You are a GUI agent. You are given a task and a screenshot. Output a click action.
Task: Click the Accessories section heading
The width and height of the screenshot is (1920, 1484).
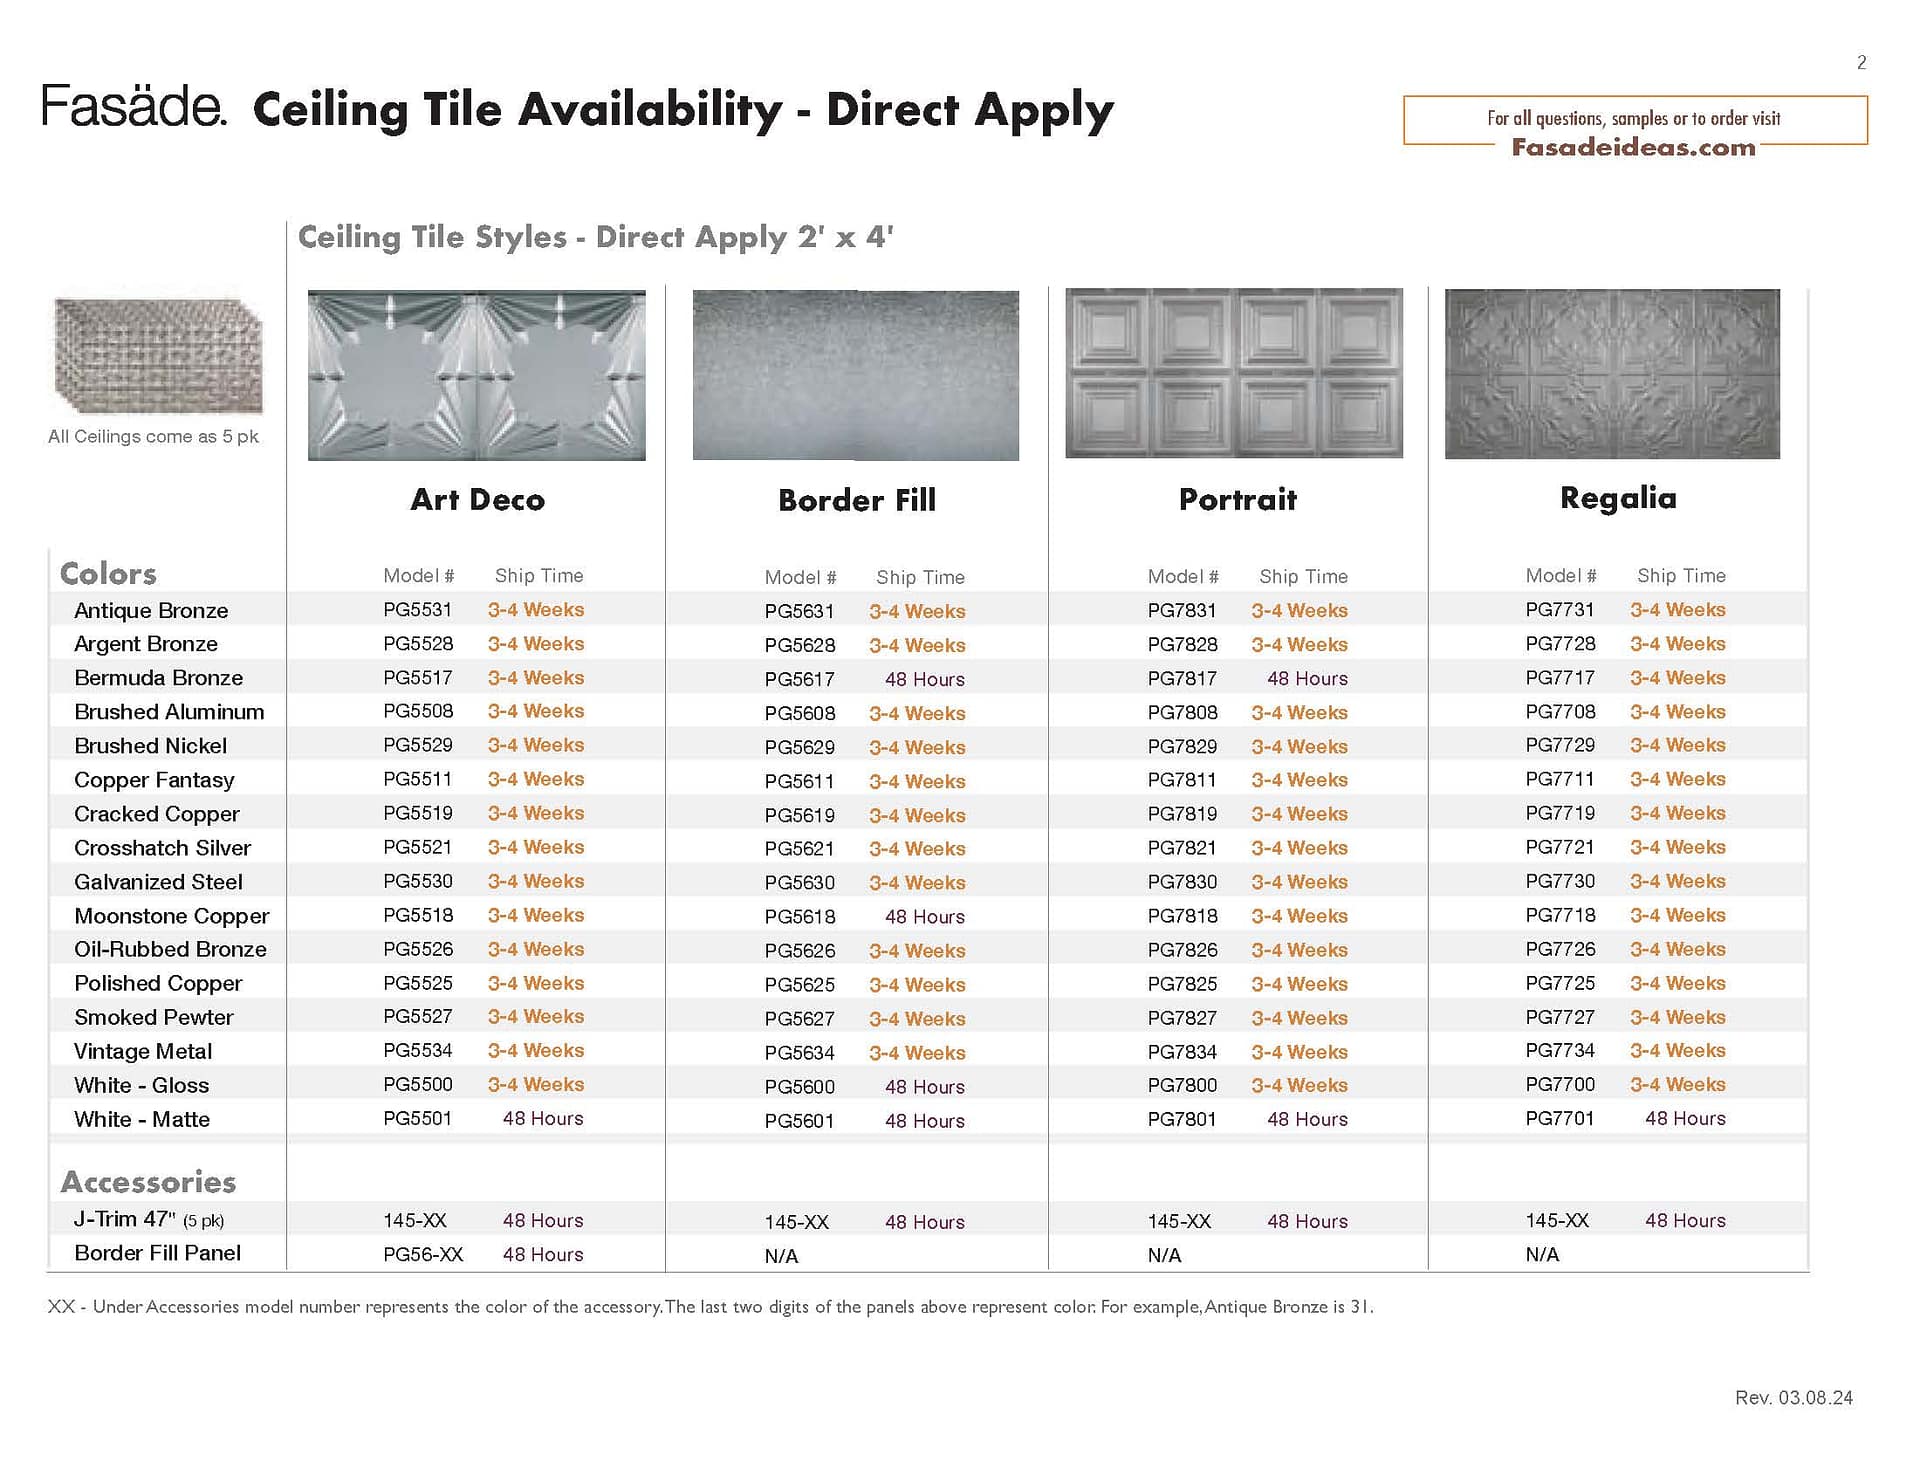pos(148,1181)
